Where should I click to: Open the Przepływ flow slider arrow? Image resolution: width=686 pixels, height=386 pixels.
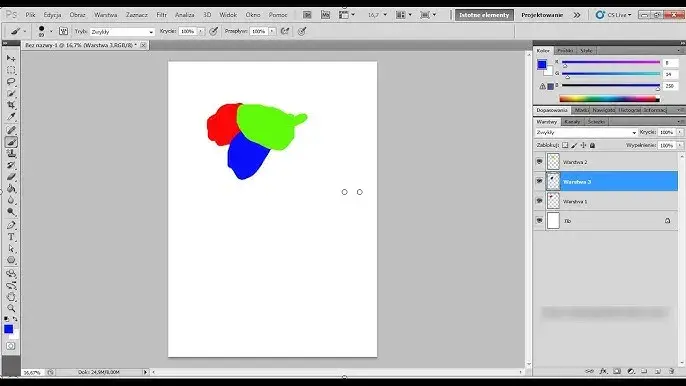pos(272,32)
